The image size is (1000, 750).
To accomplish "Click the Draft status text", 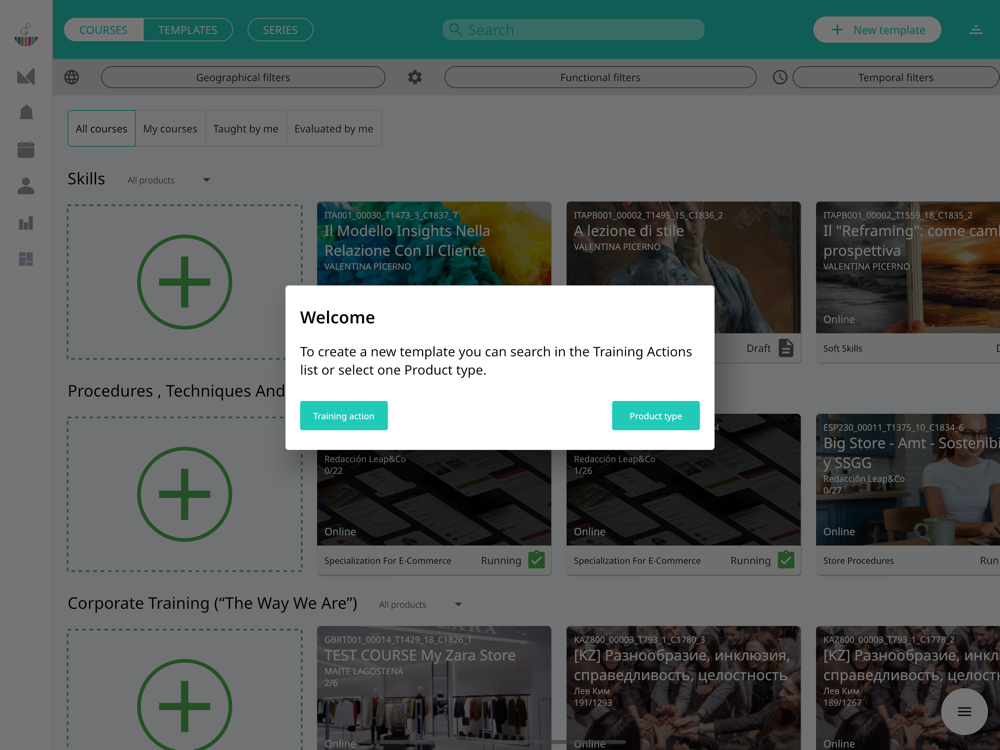I will point(758,348).
